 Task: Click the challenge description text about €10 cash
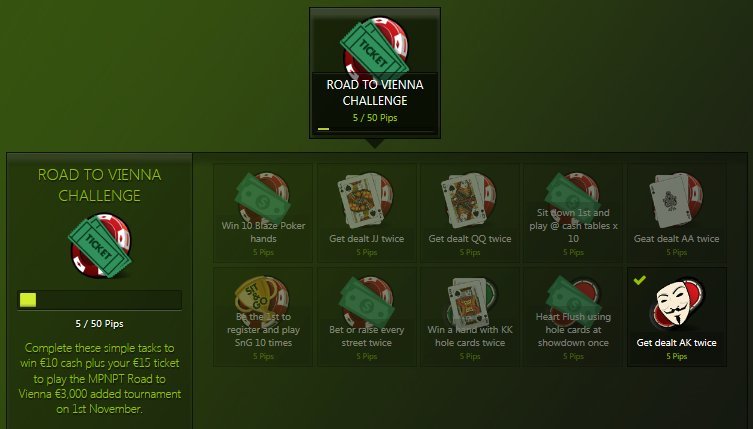[100, 378]
